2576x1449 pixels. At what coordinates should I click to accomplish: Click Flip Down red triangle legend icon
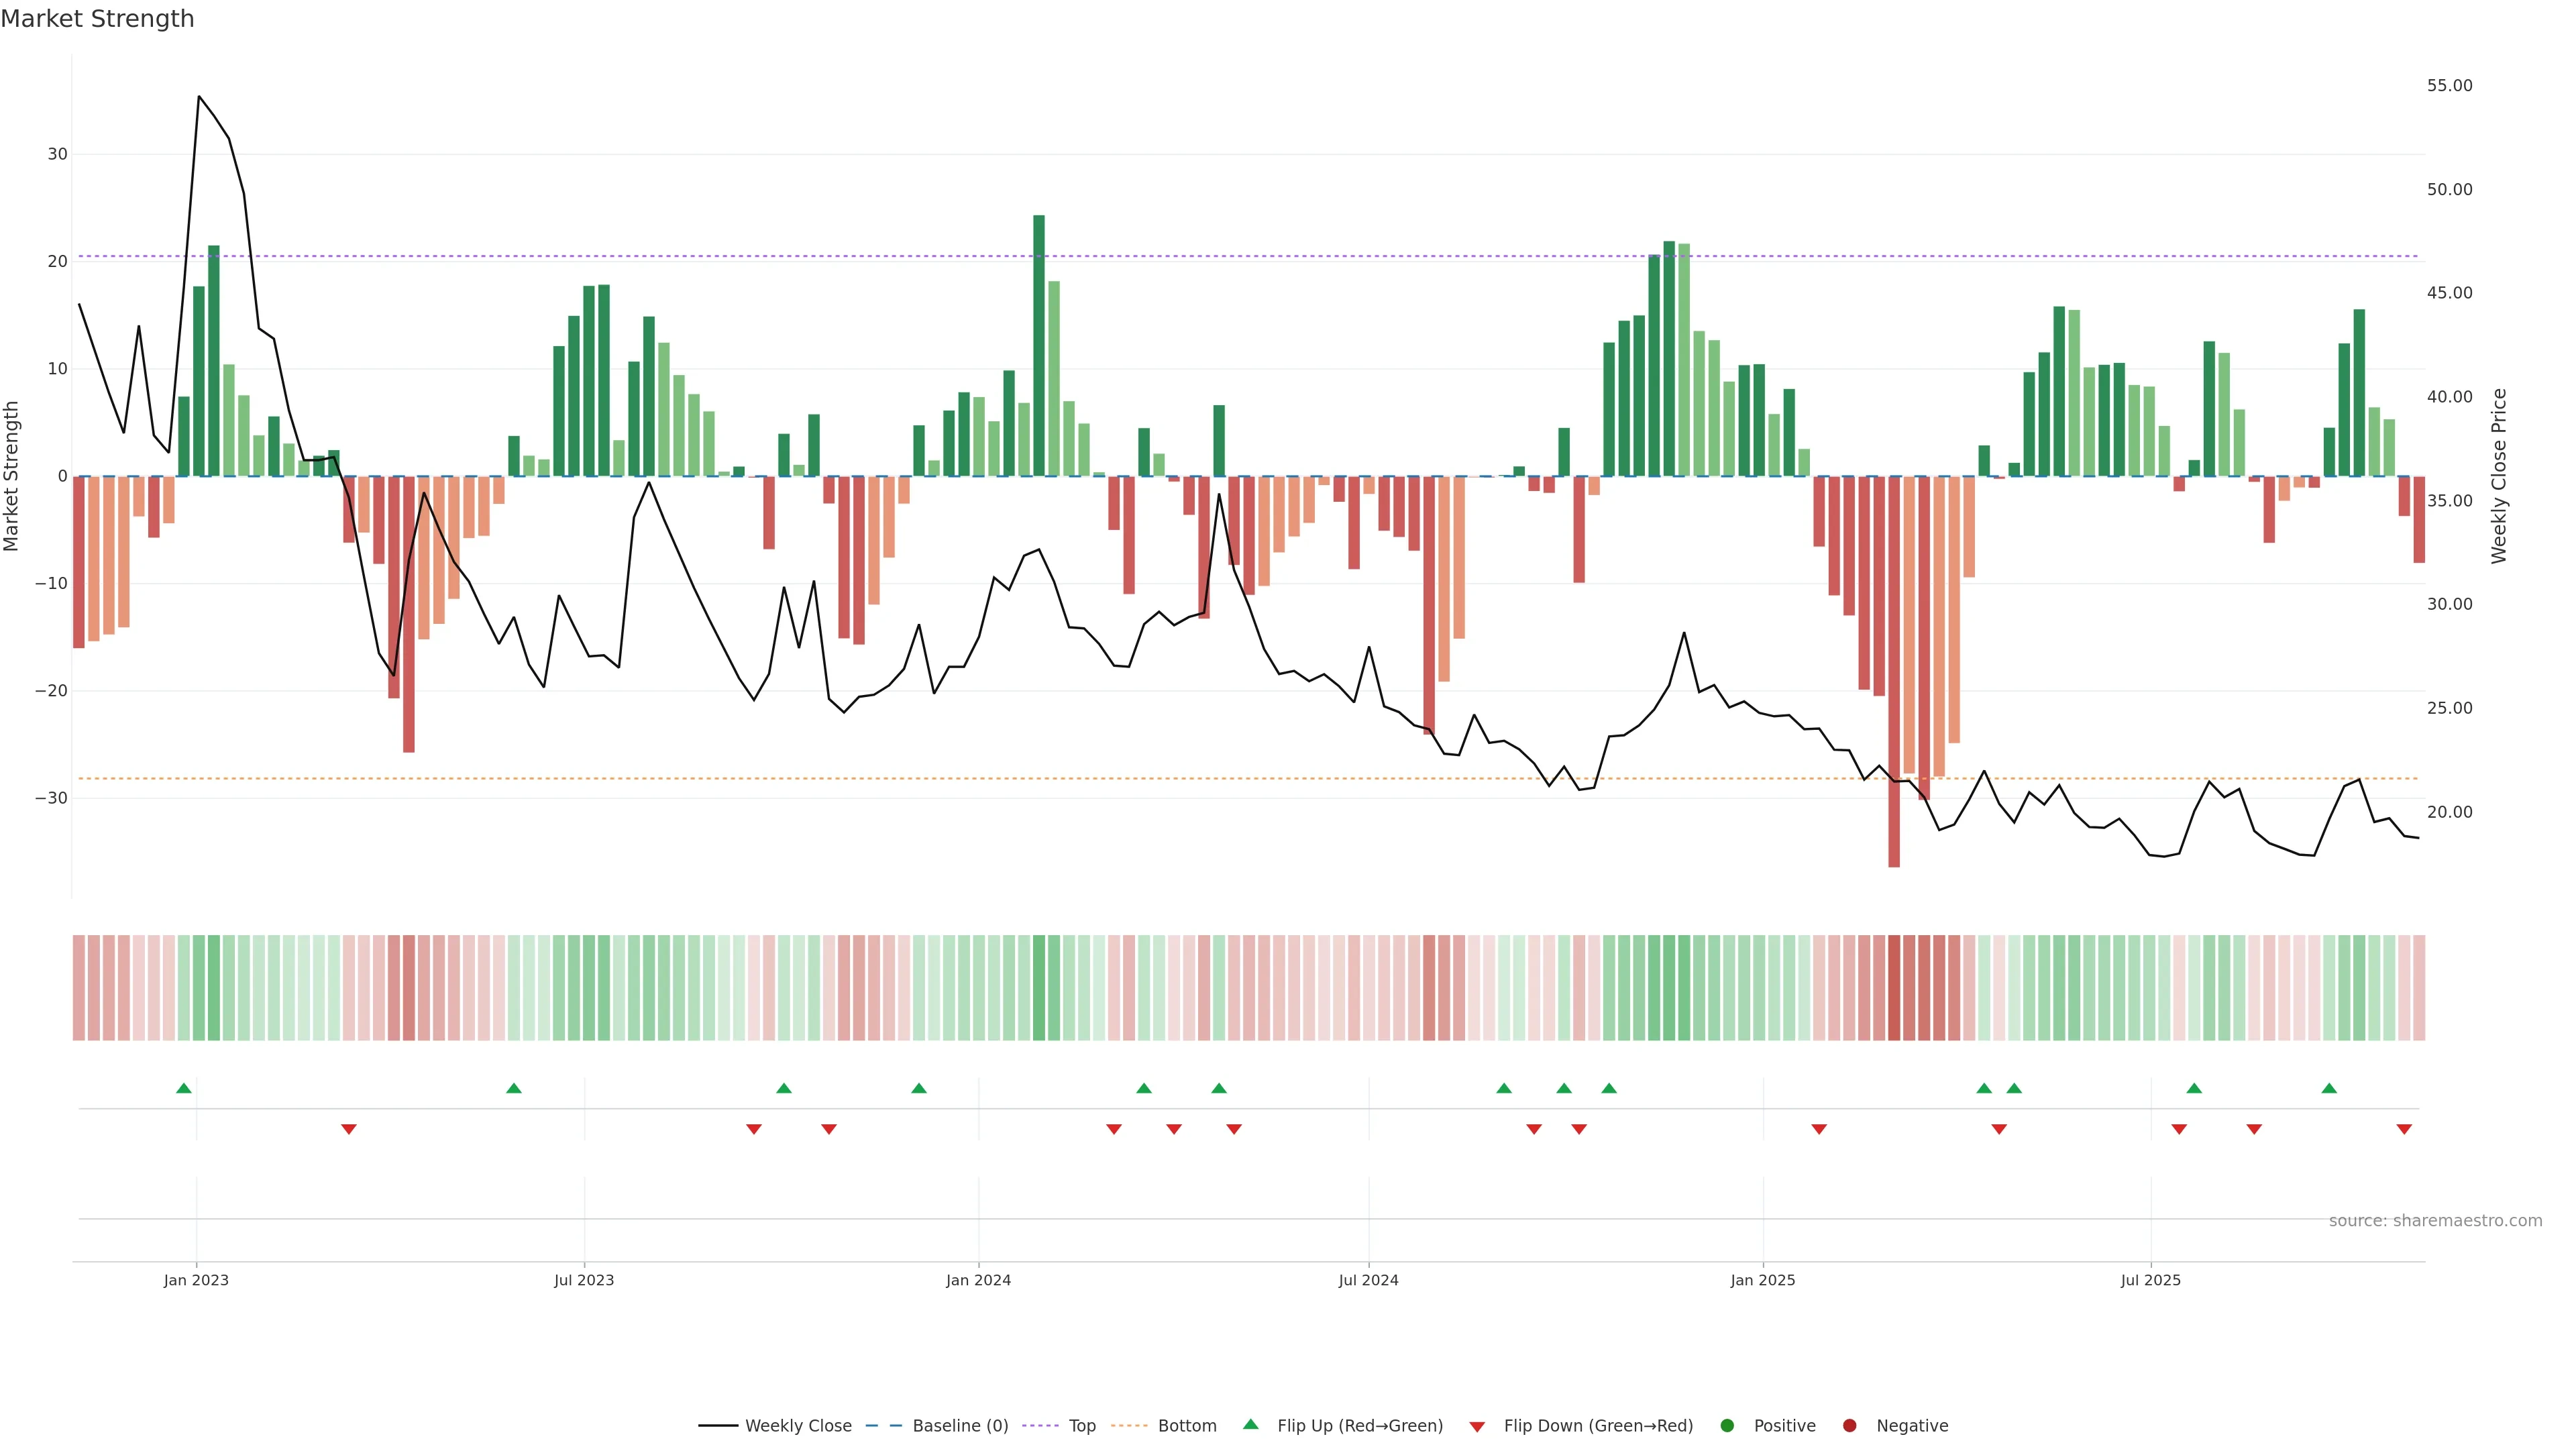point(1477,1426)
